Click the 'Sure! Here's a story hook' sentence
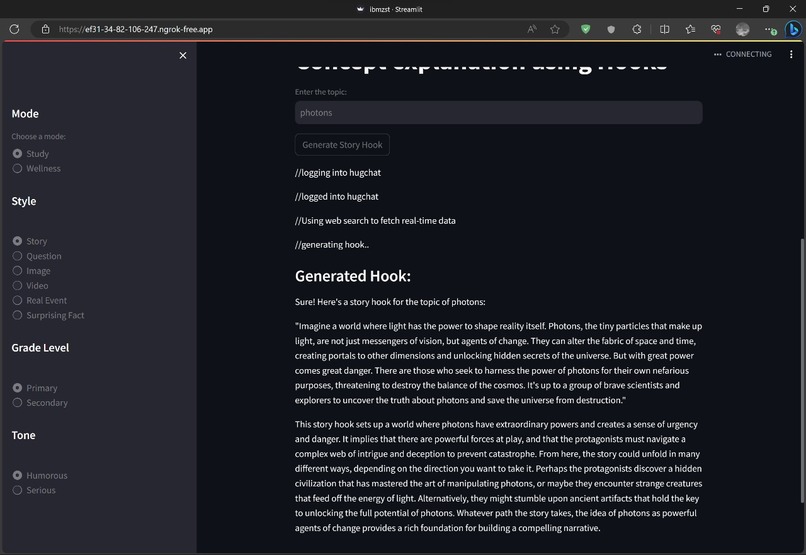The image size is (806, 555). 390,302
